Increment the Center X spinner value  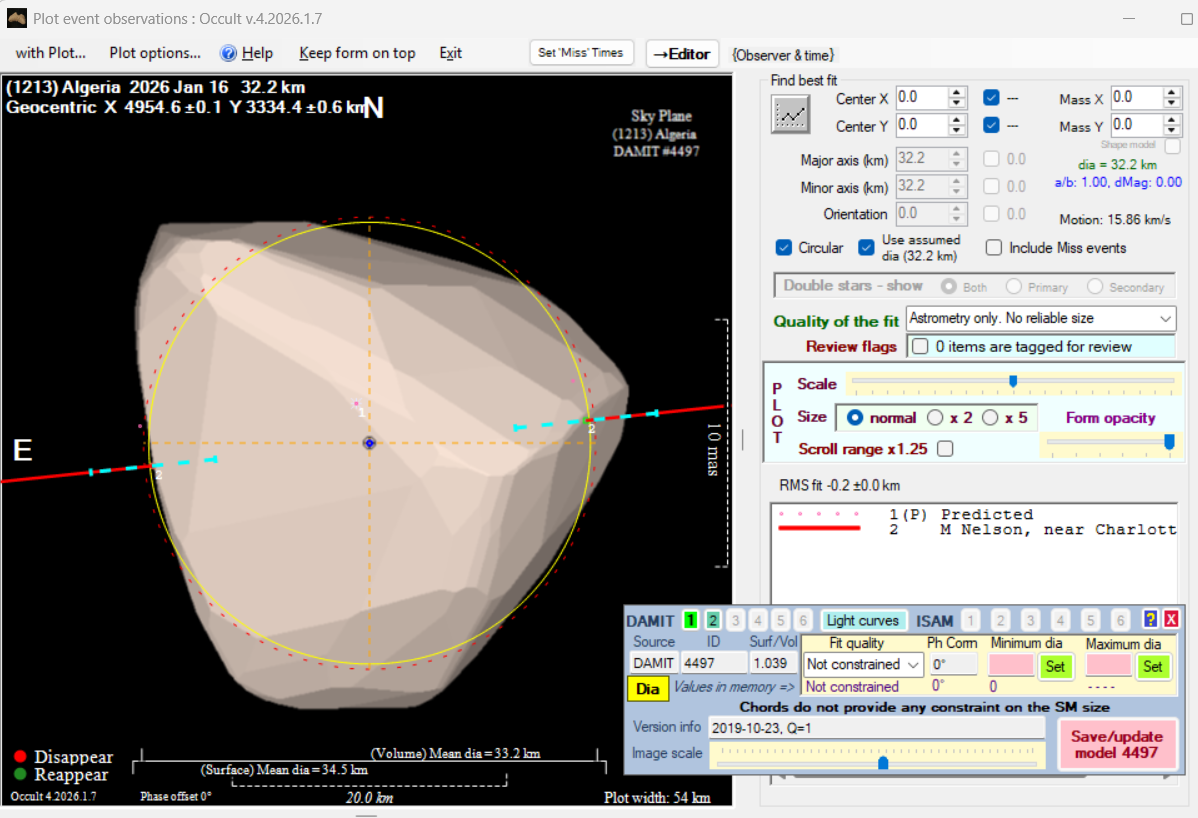(957, 92)
